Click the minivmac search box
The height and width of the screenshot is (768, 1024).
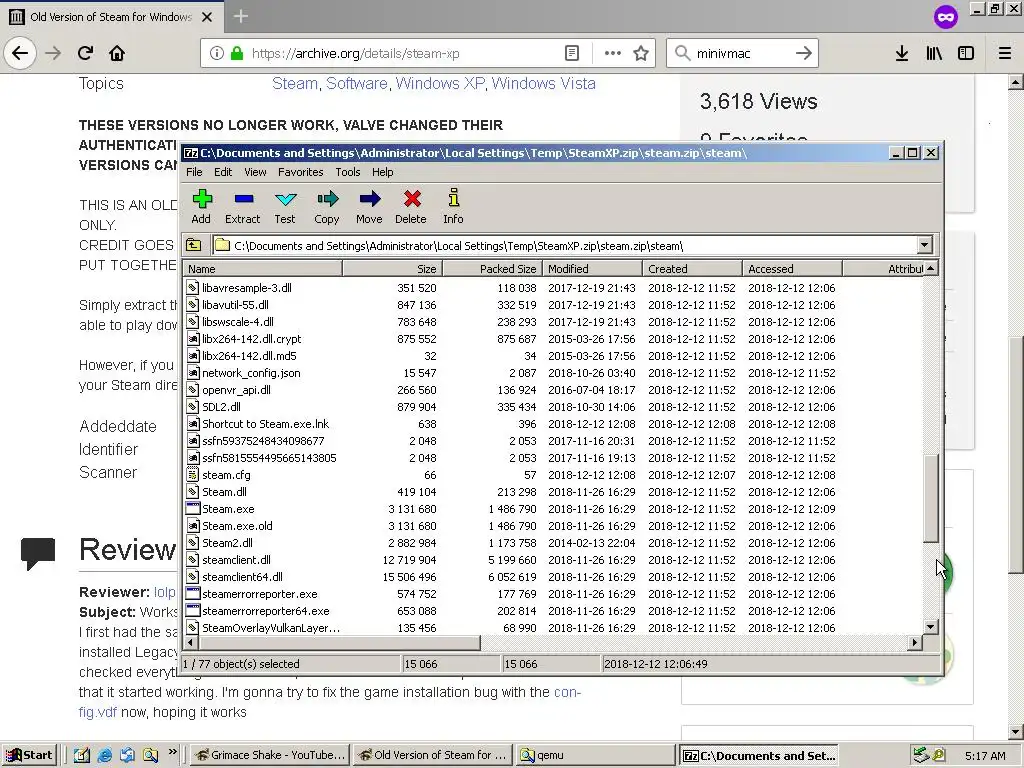point(741,54)
